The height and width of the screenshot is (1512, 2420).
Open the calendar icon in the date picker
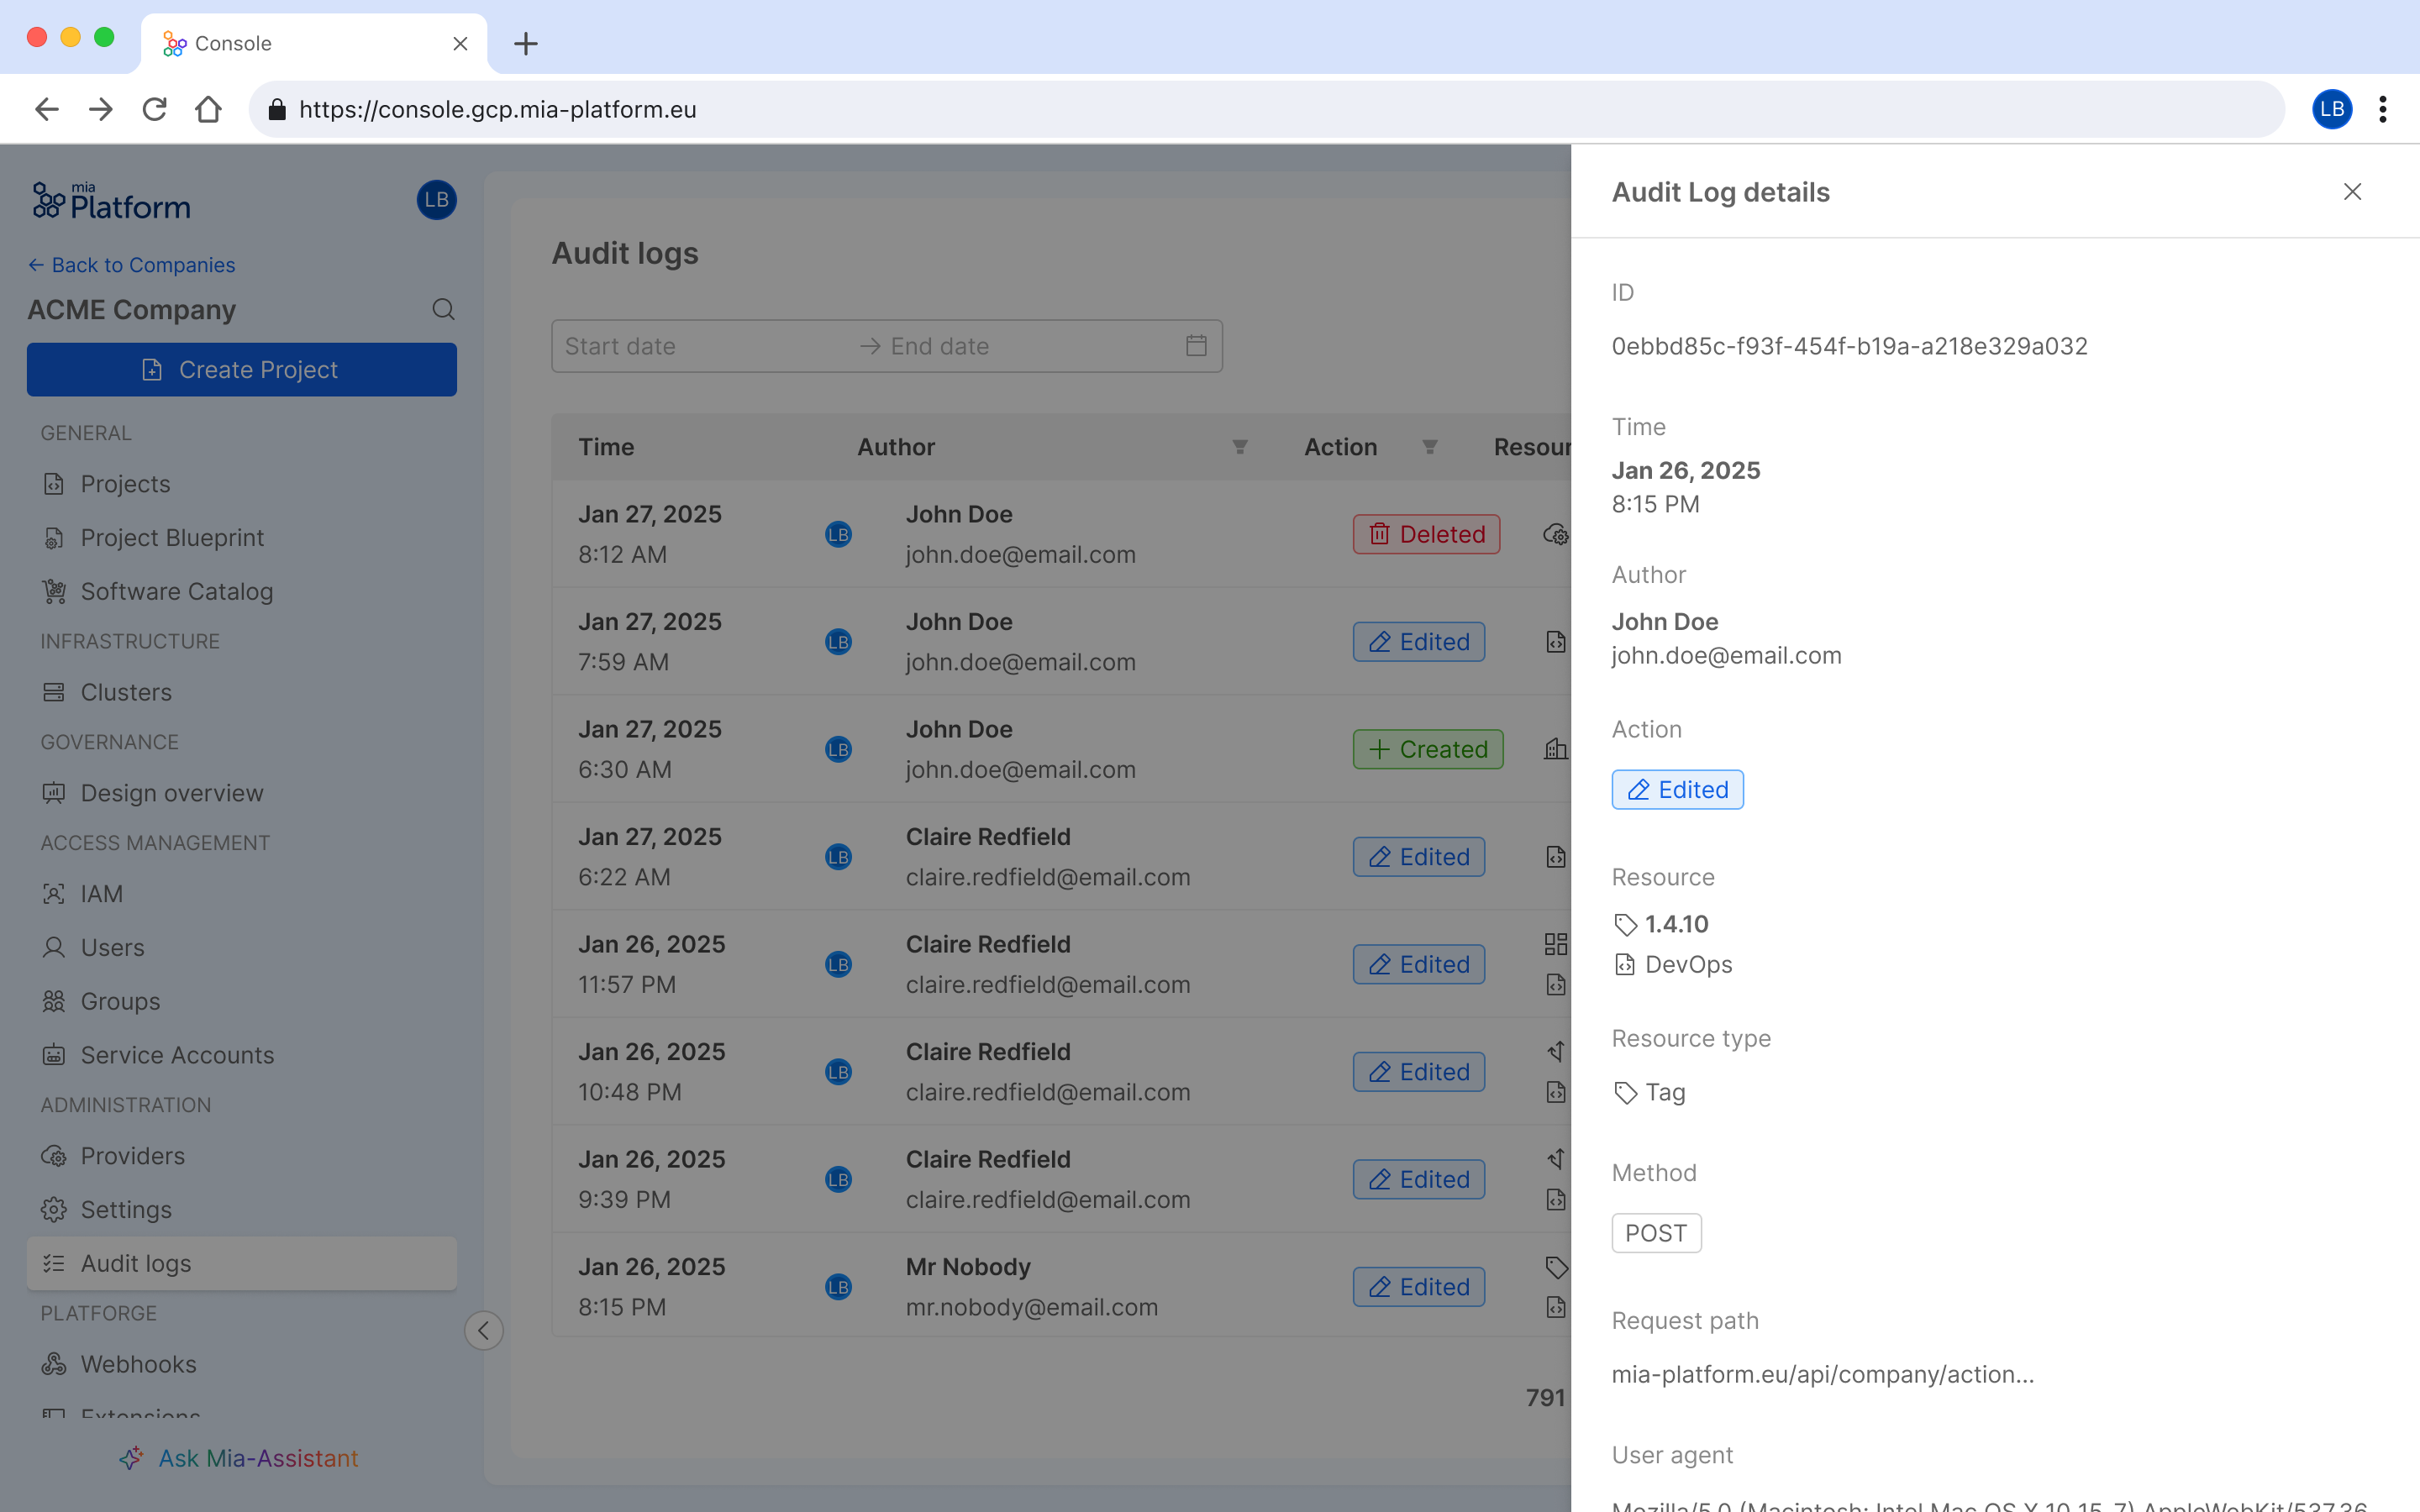[x=1196, y=345]
